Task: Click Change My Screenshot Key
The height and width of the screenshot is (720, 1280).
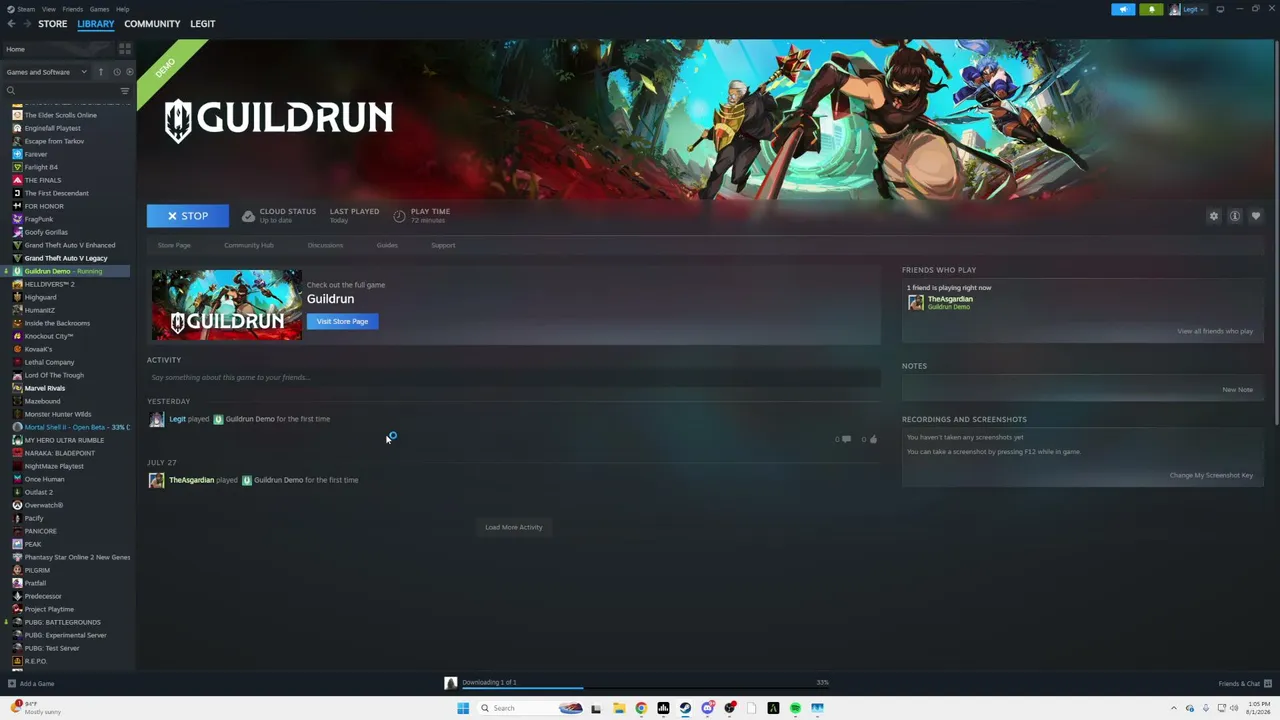Action: point(1211,475)
